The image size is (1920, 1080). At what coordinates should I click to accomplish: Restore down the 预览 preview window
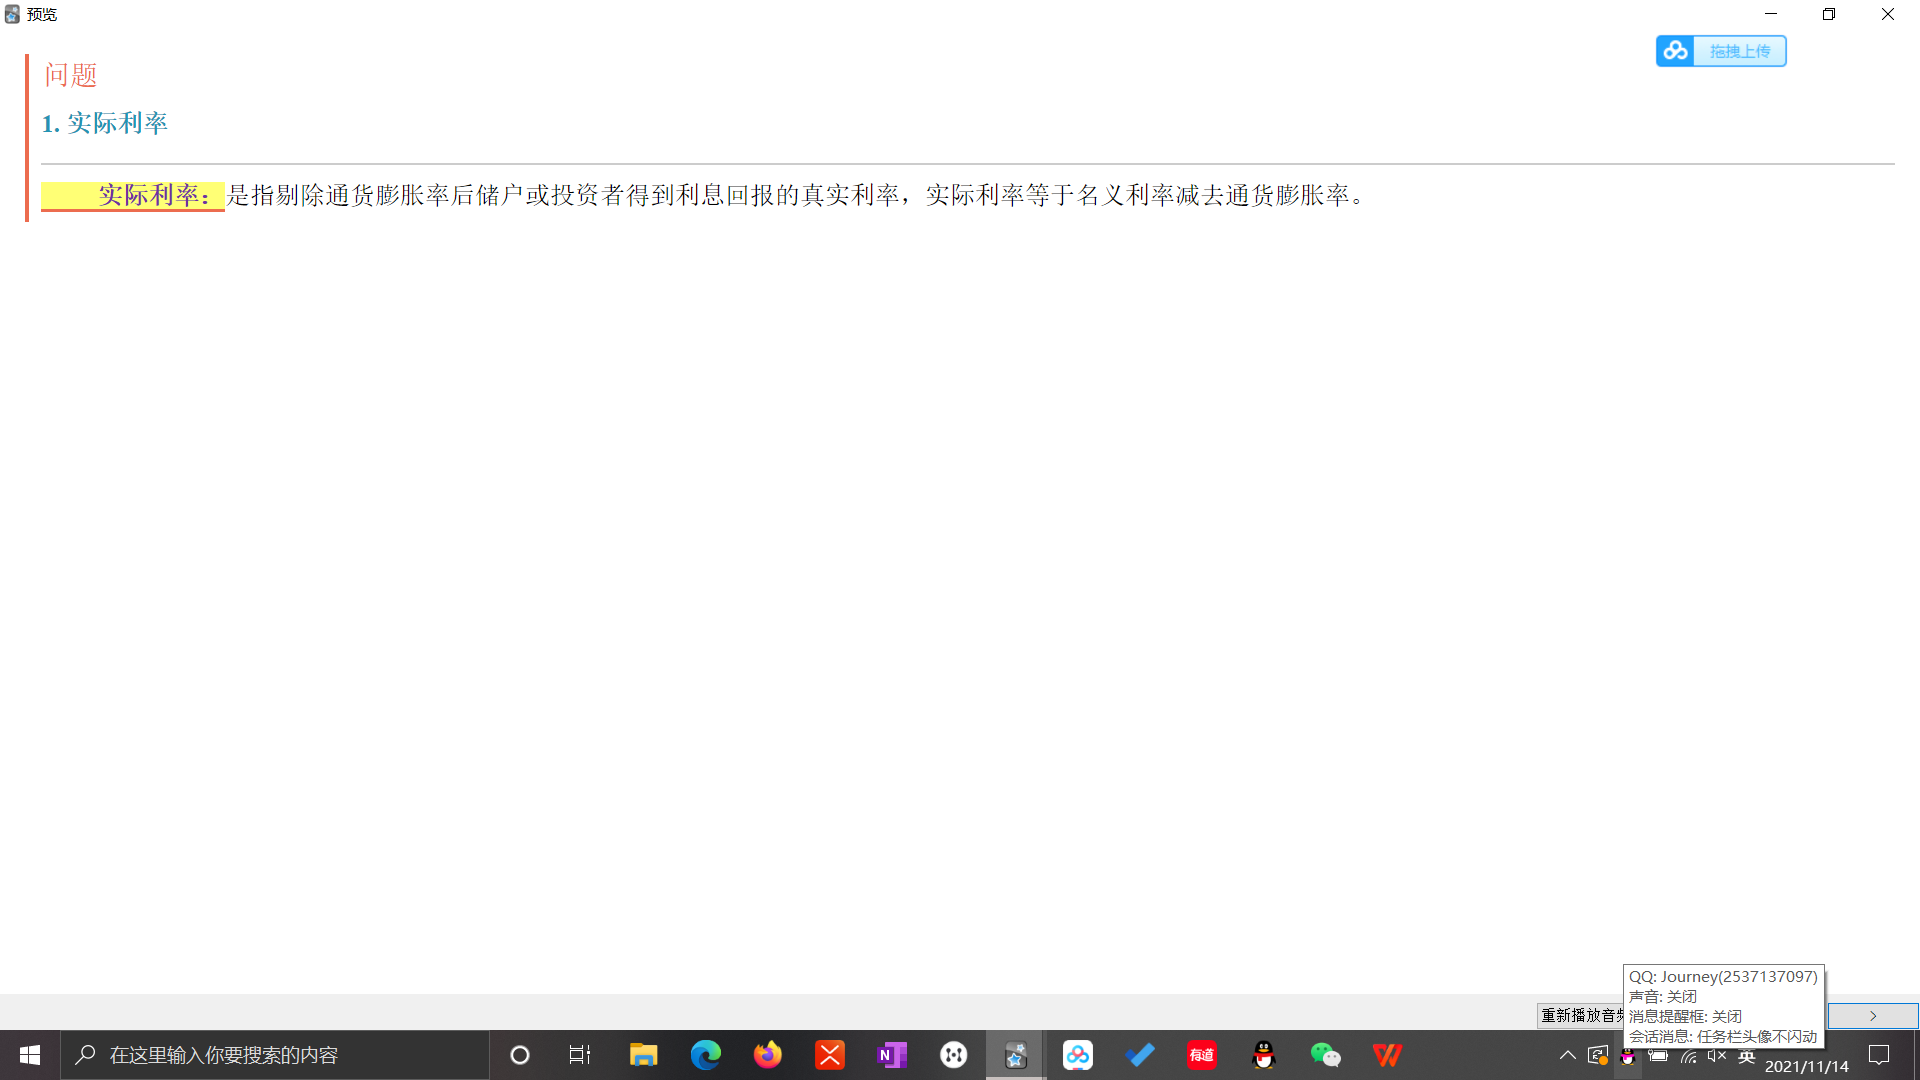(1829, 14)
